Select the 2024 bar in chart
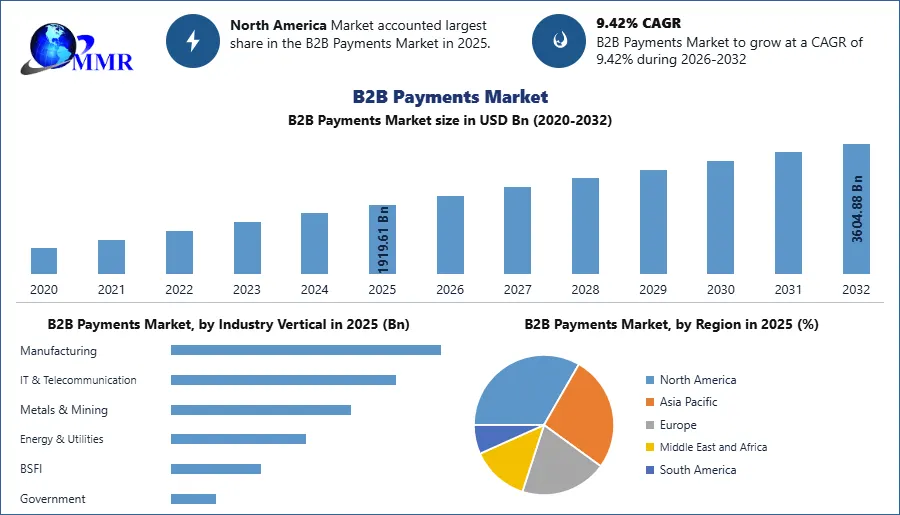 coord(315,243)
